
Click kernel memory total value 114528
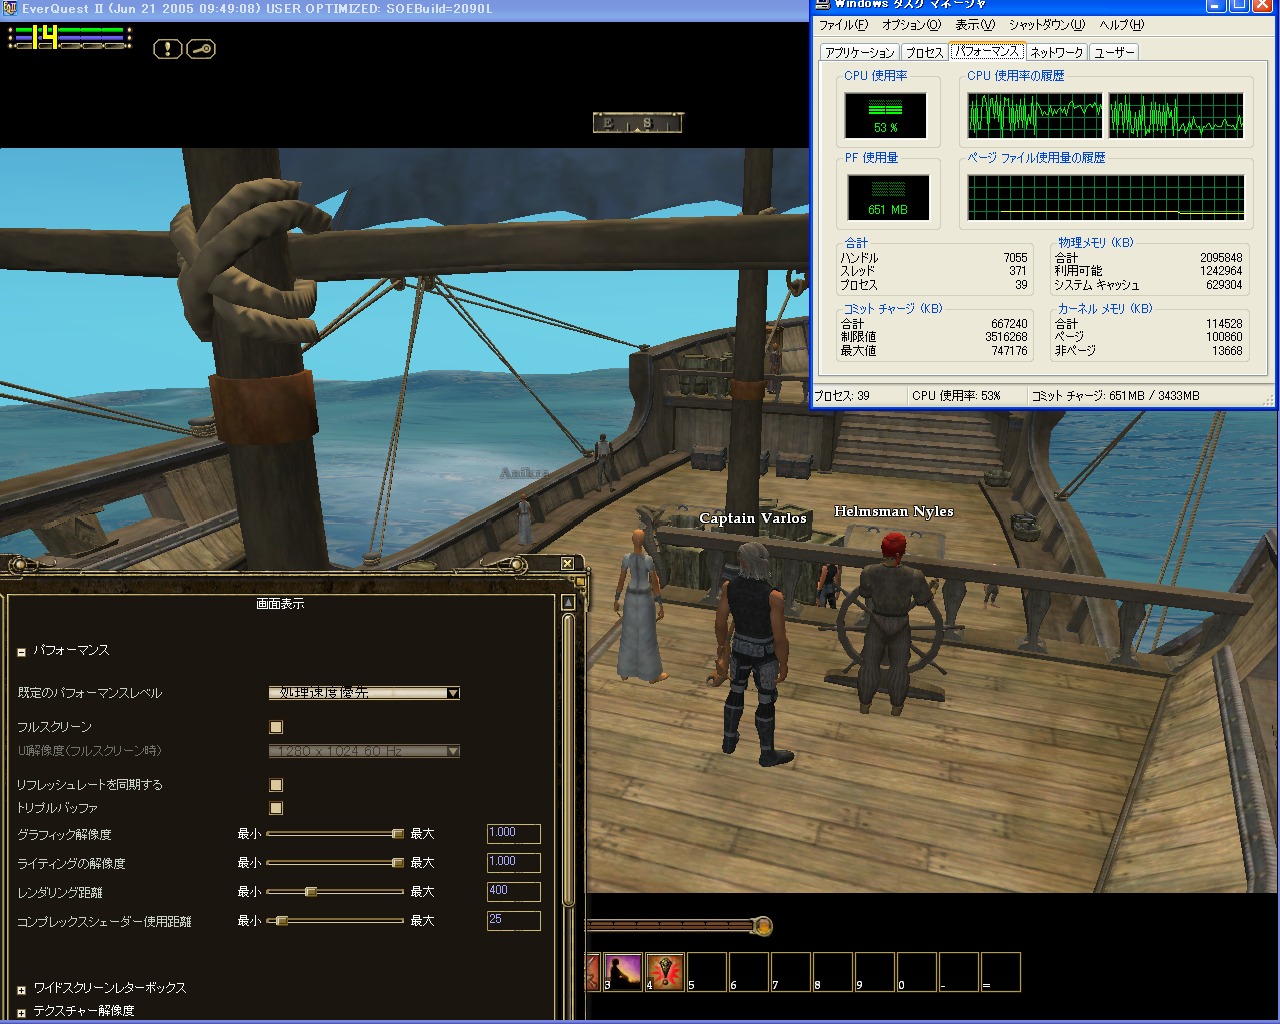pos(1224,324)
